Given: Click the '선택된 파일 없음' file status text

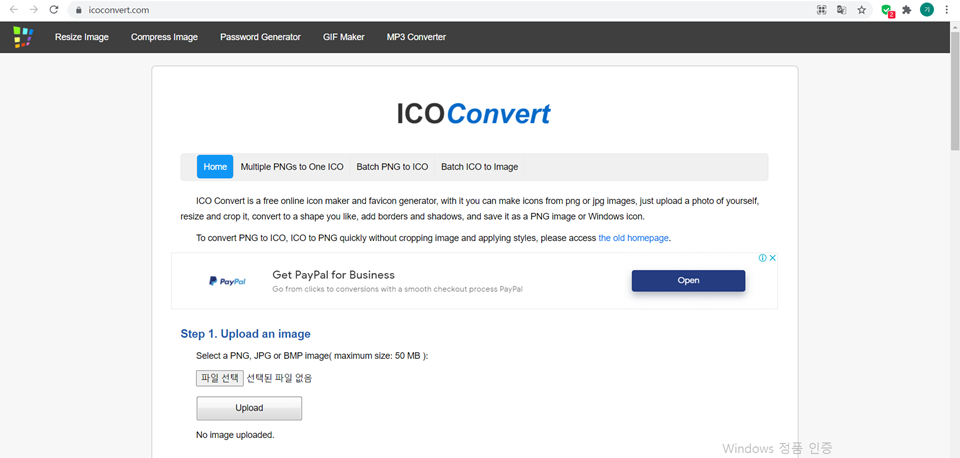Looking at the screenshot, I should pos(279,378).
